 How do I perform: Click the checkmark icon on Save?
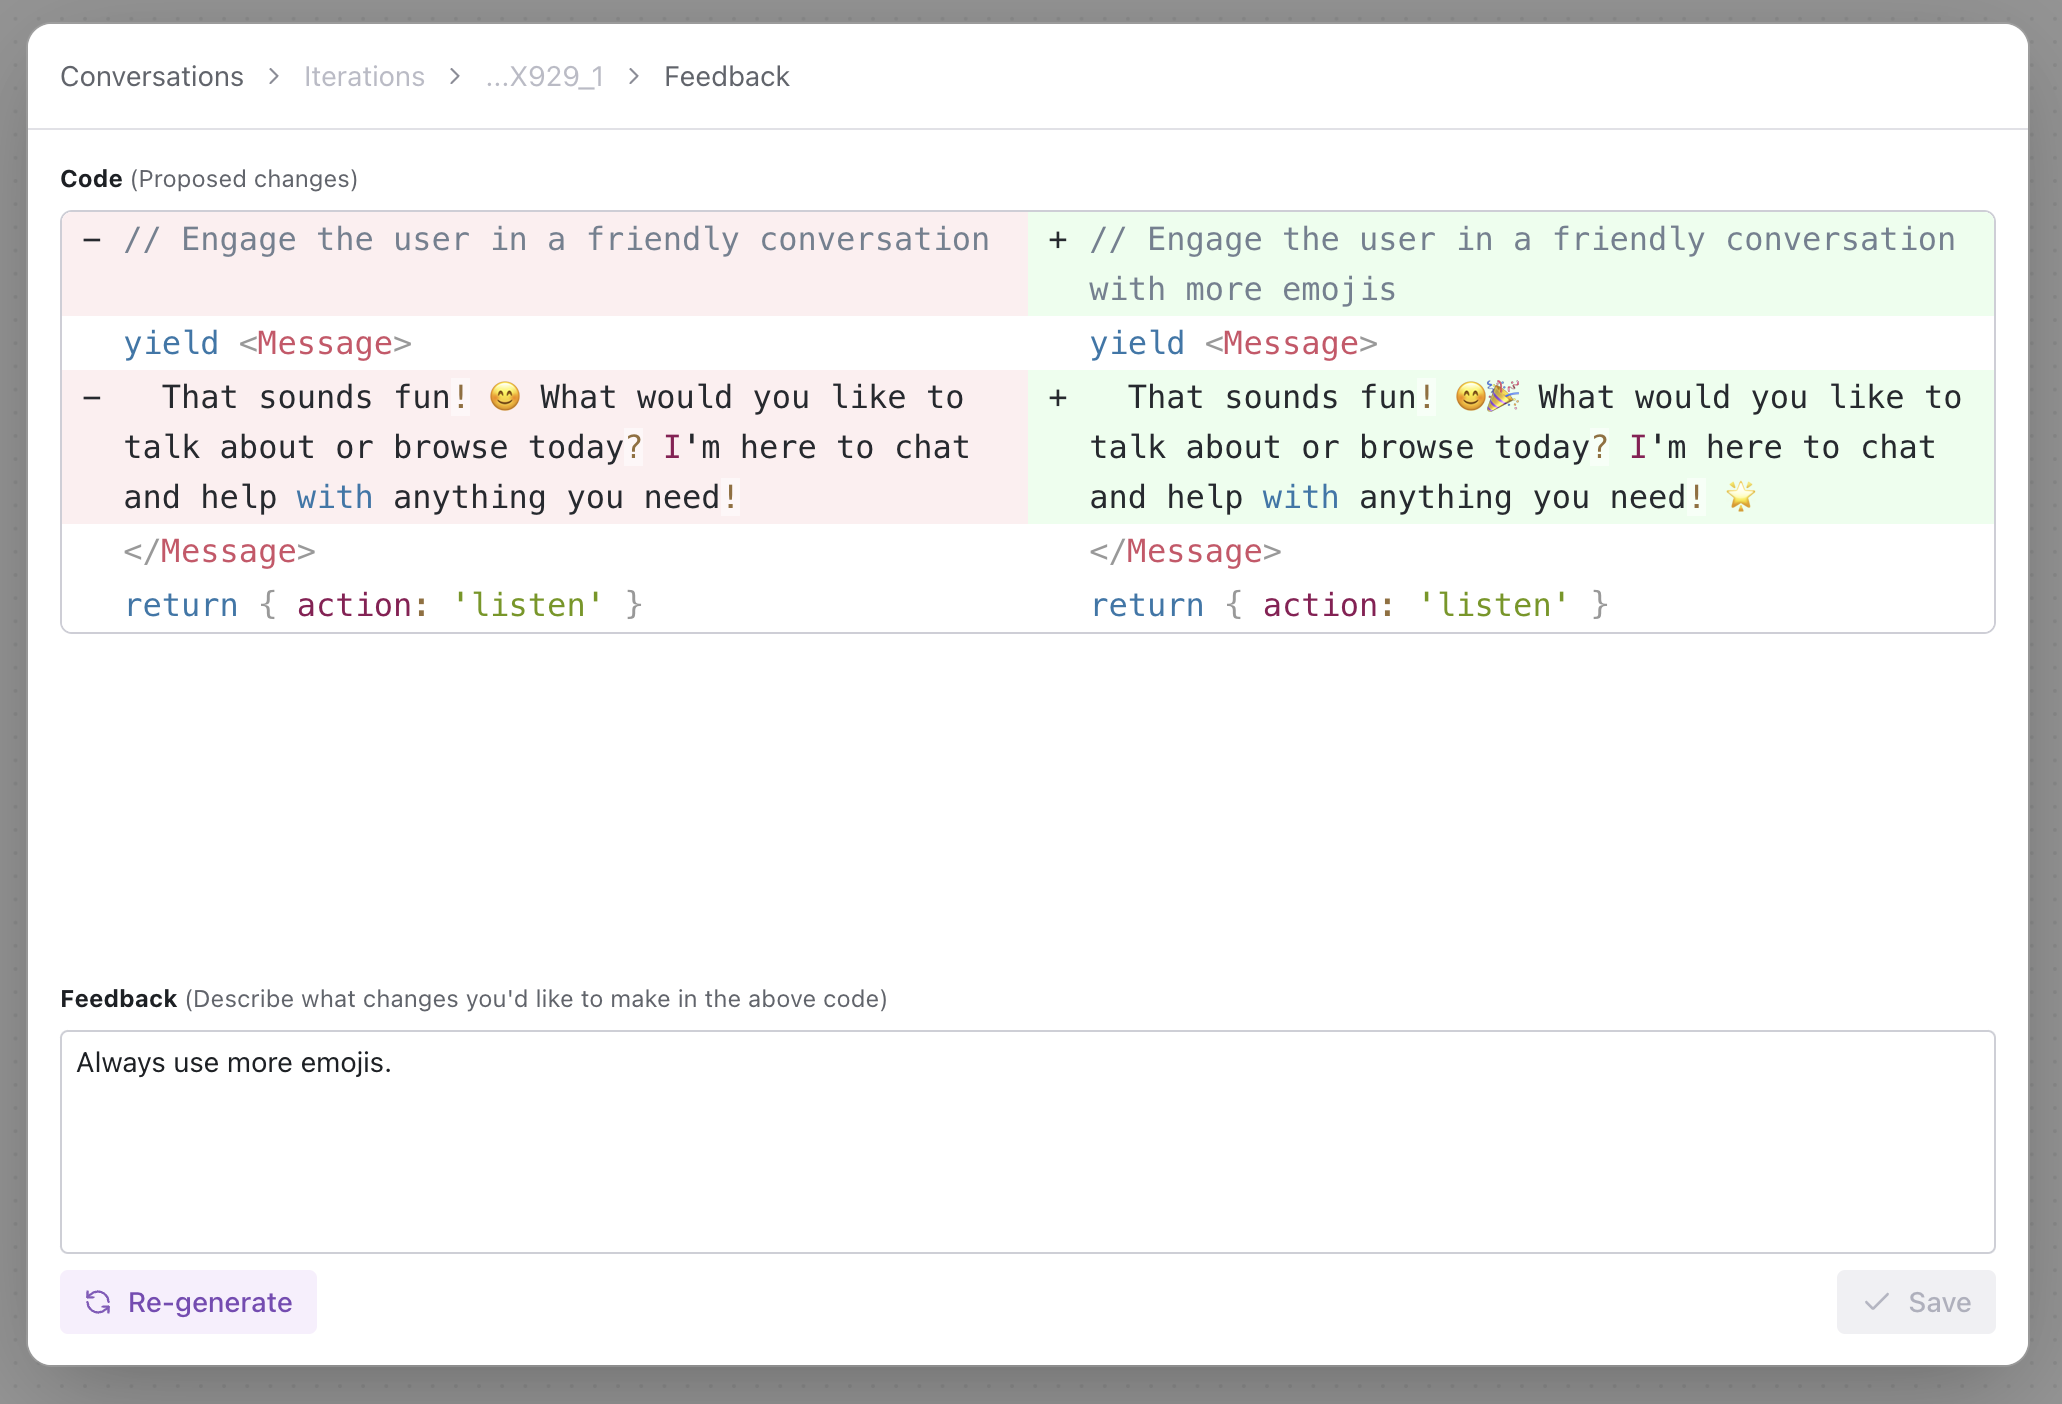(1877, 1302)
